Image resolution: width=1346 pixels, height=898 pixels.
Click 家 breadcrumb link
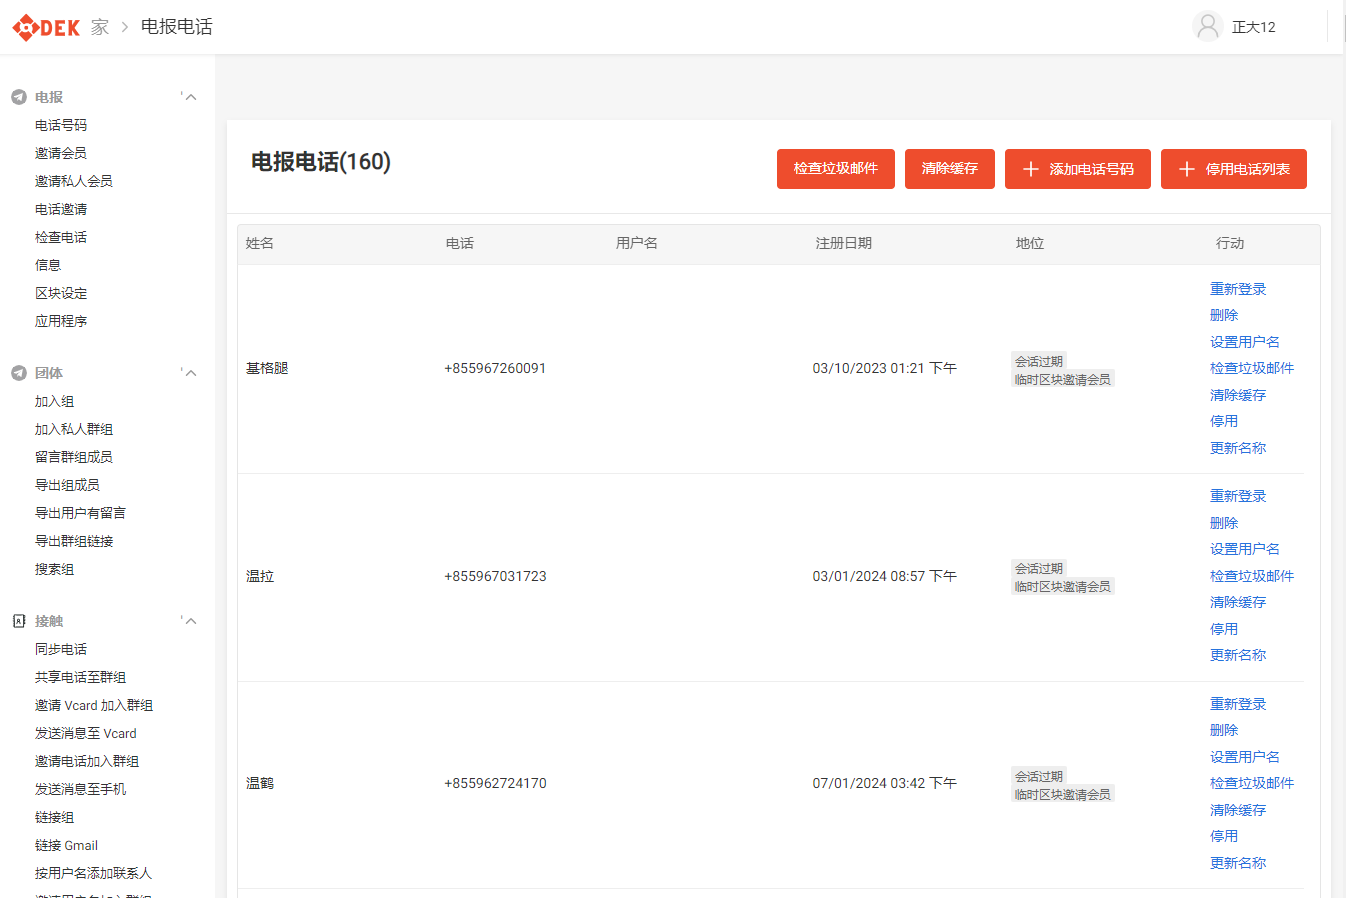100,27
